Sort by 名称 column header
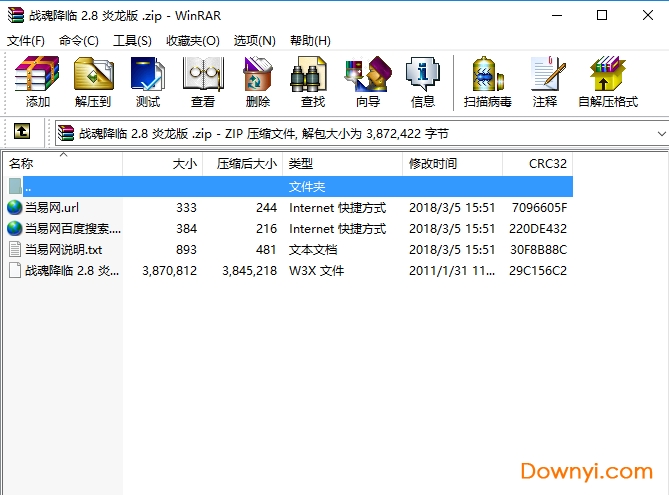This screenshot has height=495, width=669. click(x=63, y=163)
